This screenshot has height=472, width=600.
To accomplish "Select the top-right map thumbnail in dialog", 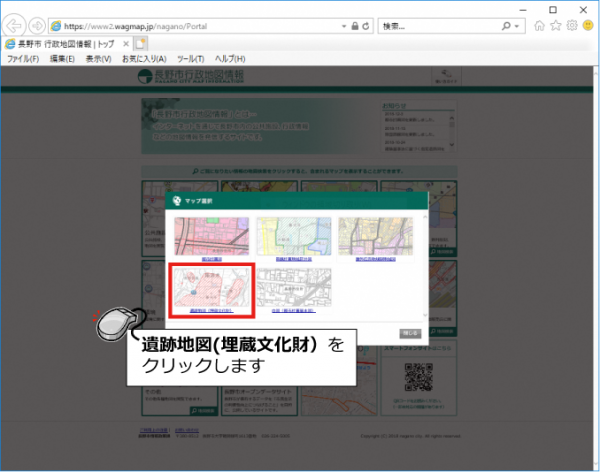I will coord(376,238).
